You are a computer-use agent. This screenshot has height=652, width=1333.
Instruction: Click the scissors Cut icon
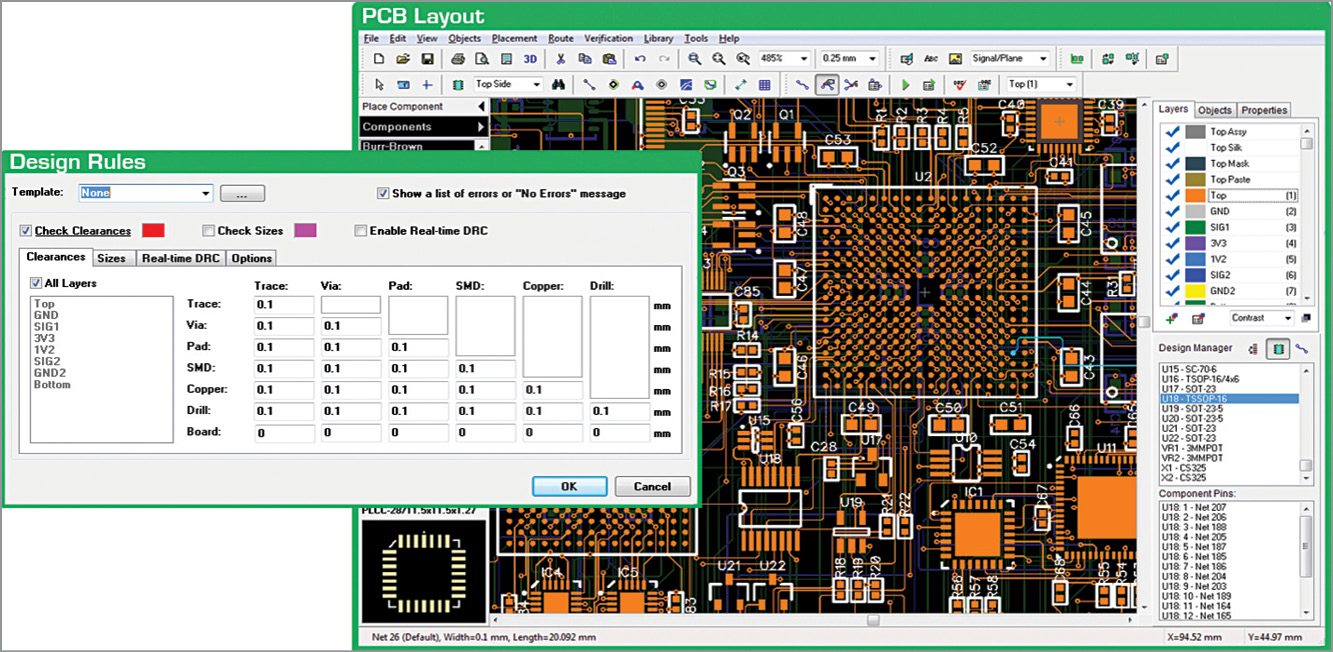point(561,59)
